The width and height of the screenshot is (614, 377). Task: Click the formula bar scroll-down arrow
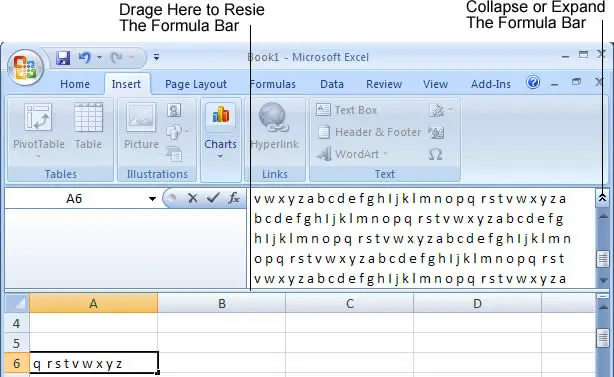(603, 280)
